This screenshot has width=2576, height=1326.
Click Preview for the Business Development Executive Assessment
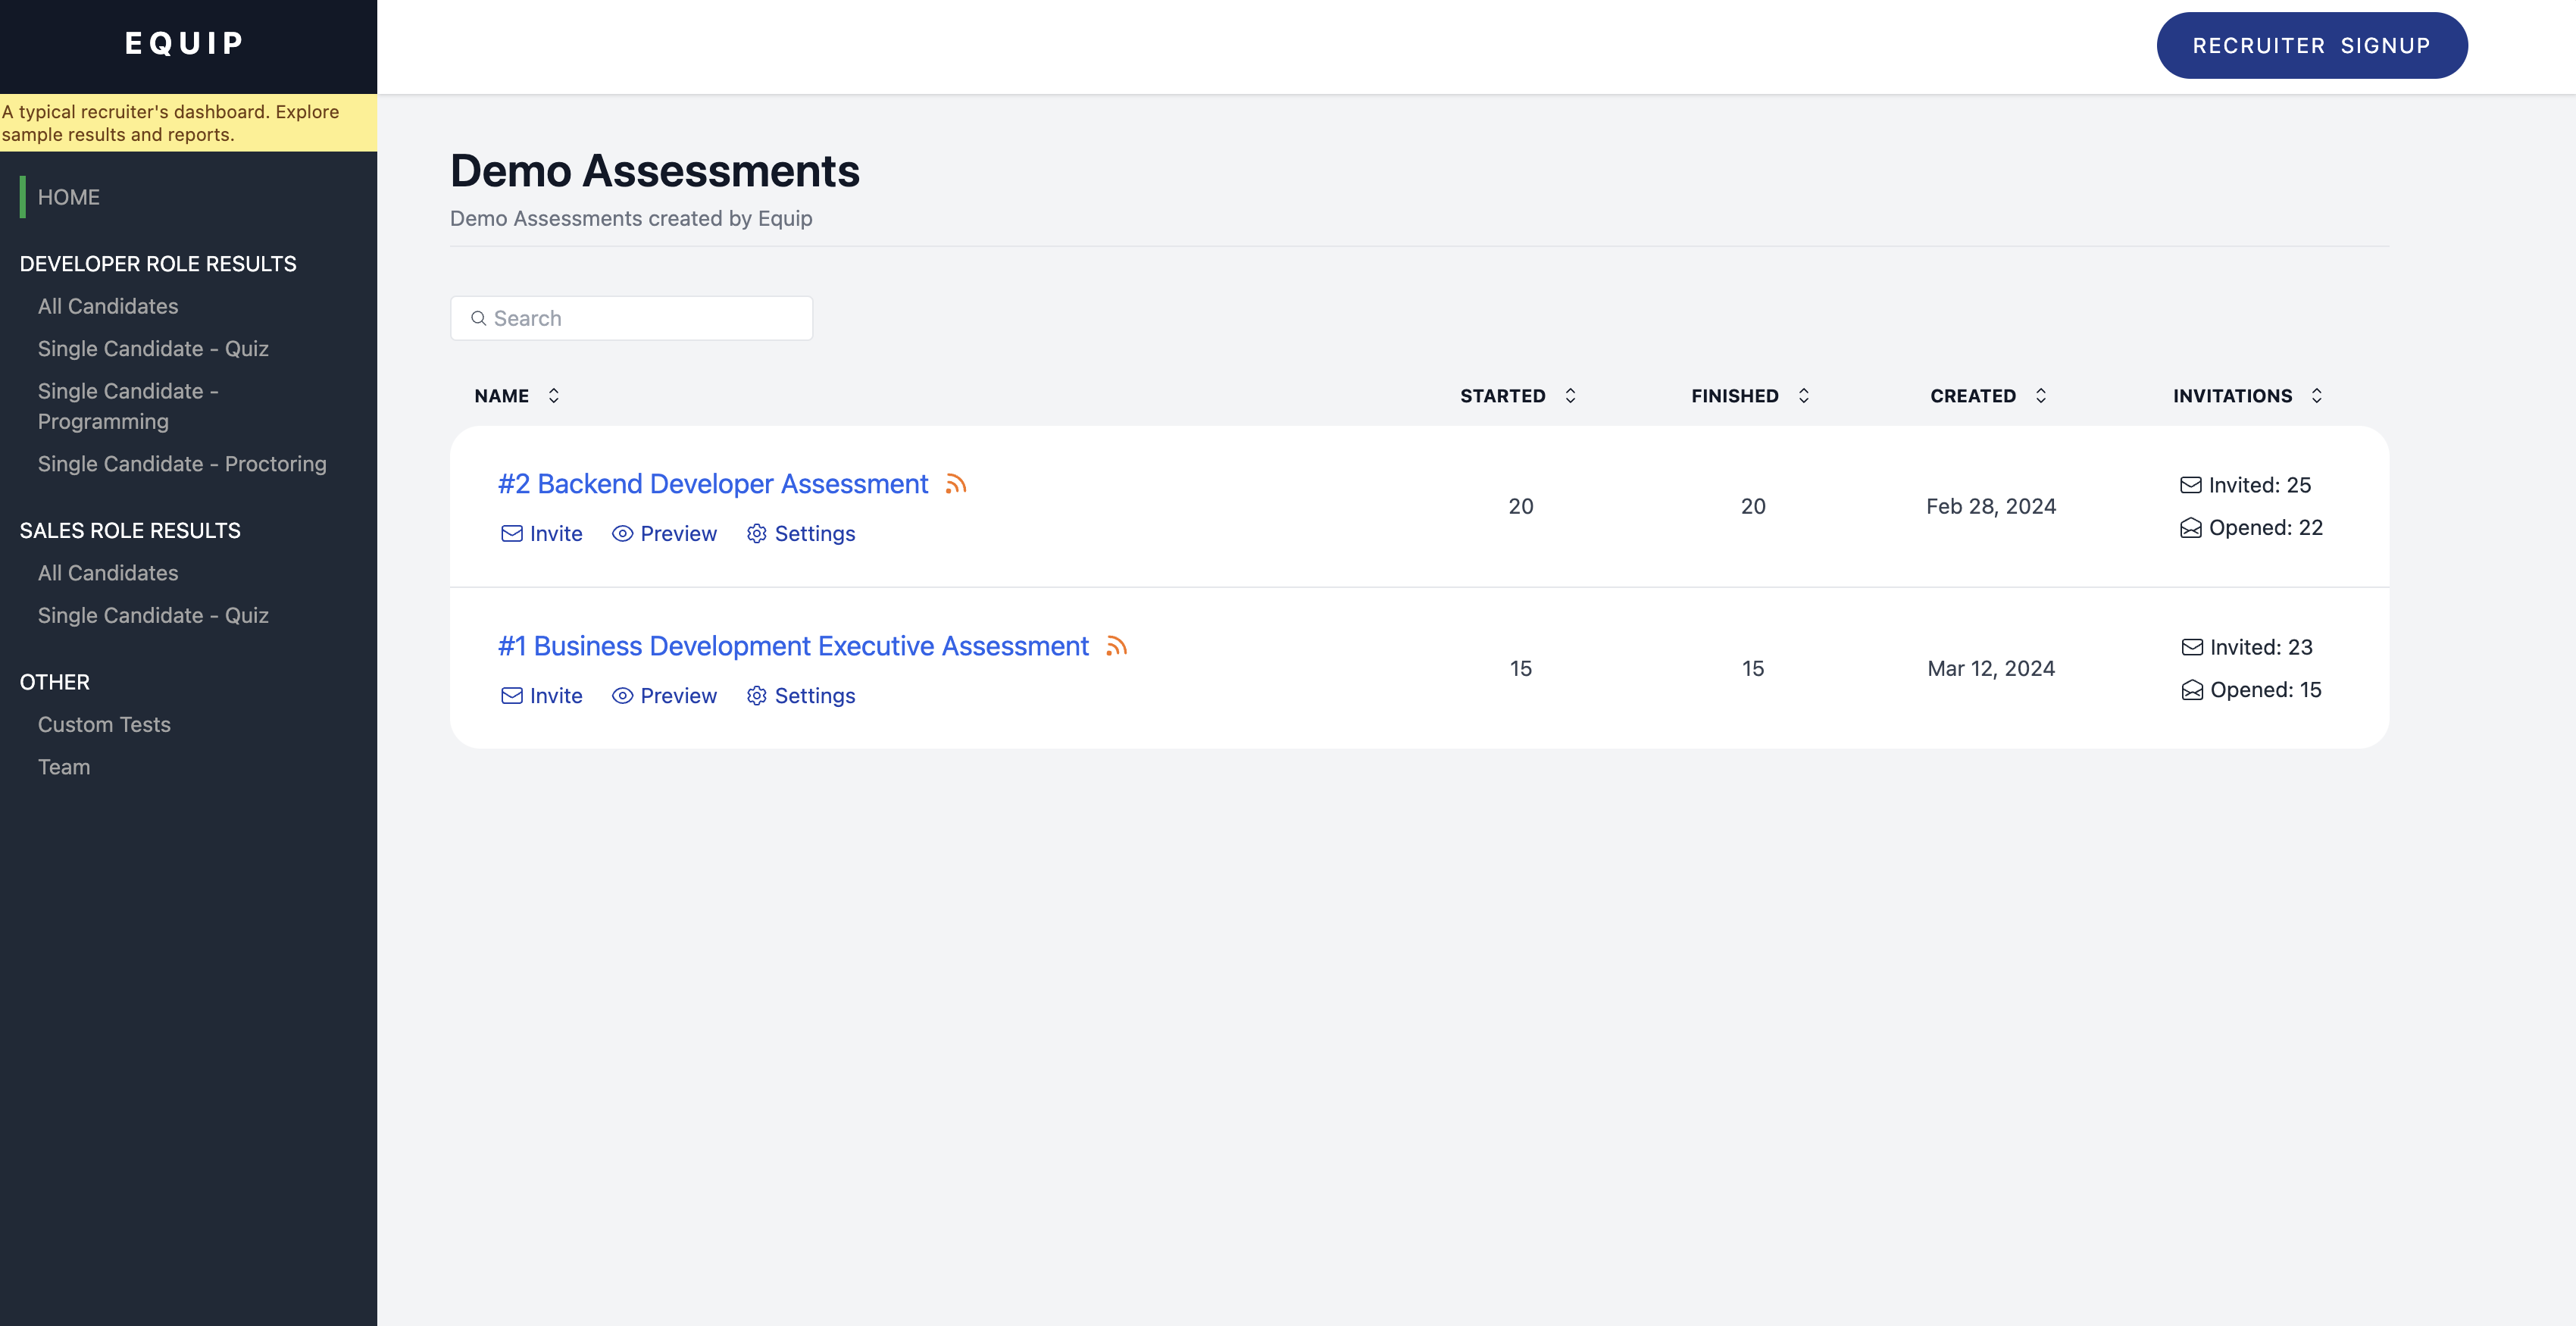click(664, 696)
